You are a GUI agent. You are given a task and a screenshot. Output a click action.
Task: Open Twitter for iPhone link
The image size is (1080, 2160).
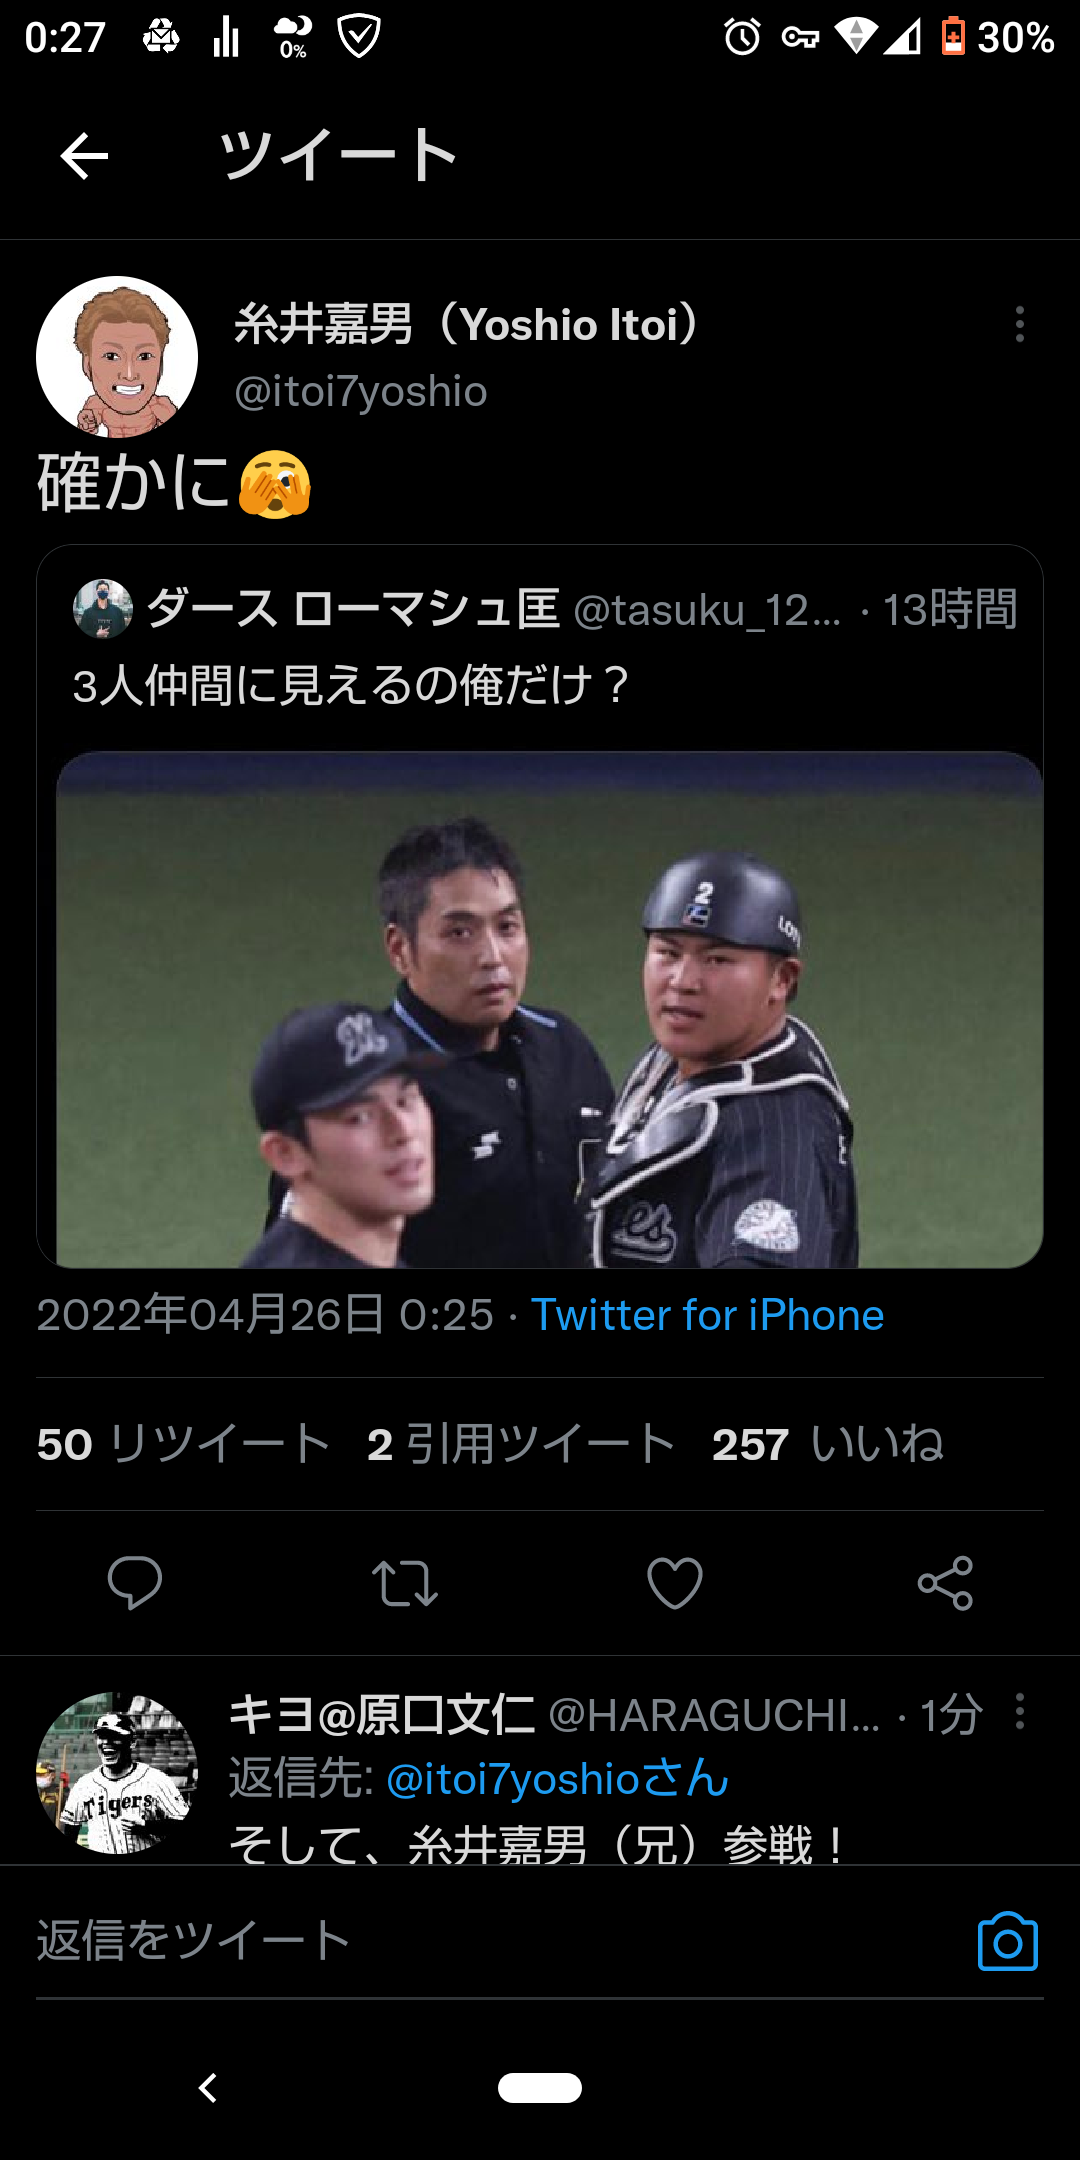[707, 1315]
